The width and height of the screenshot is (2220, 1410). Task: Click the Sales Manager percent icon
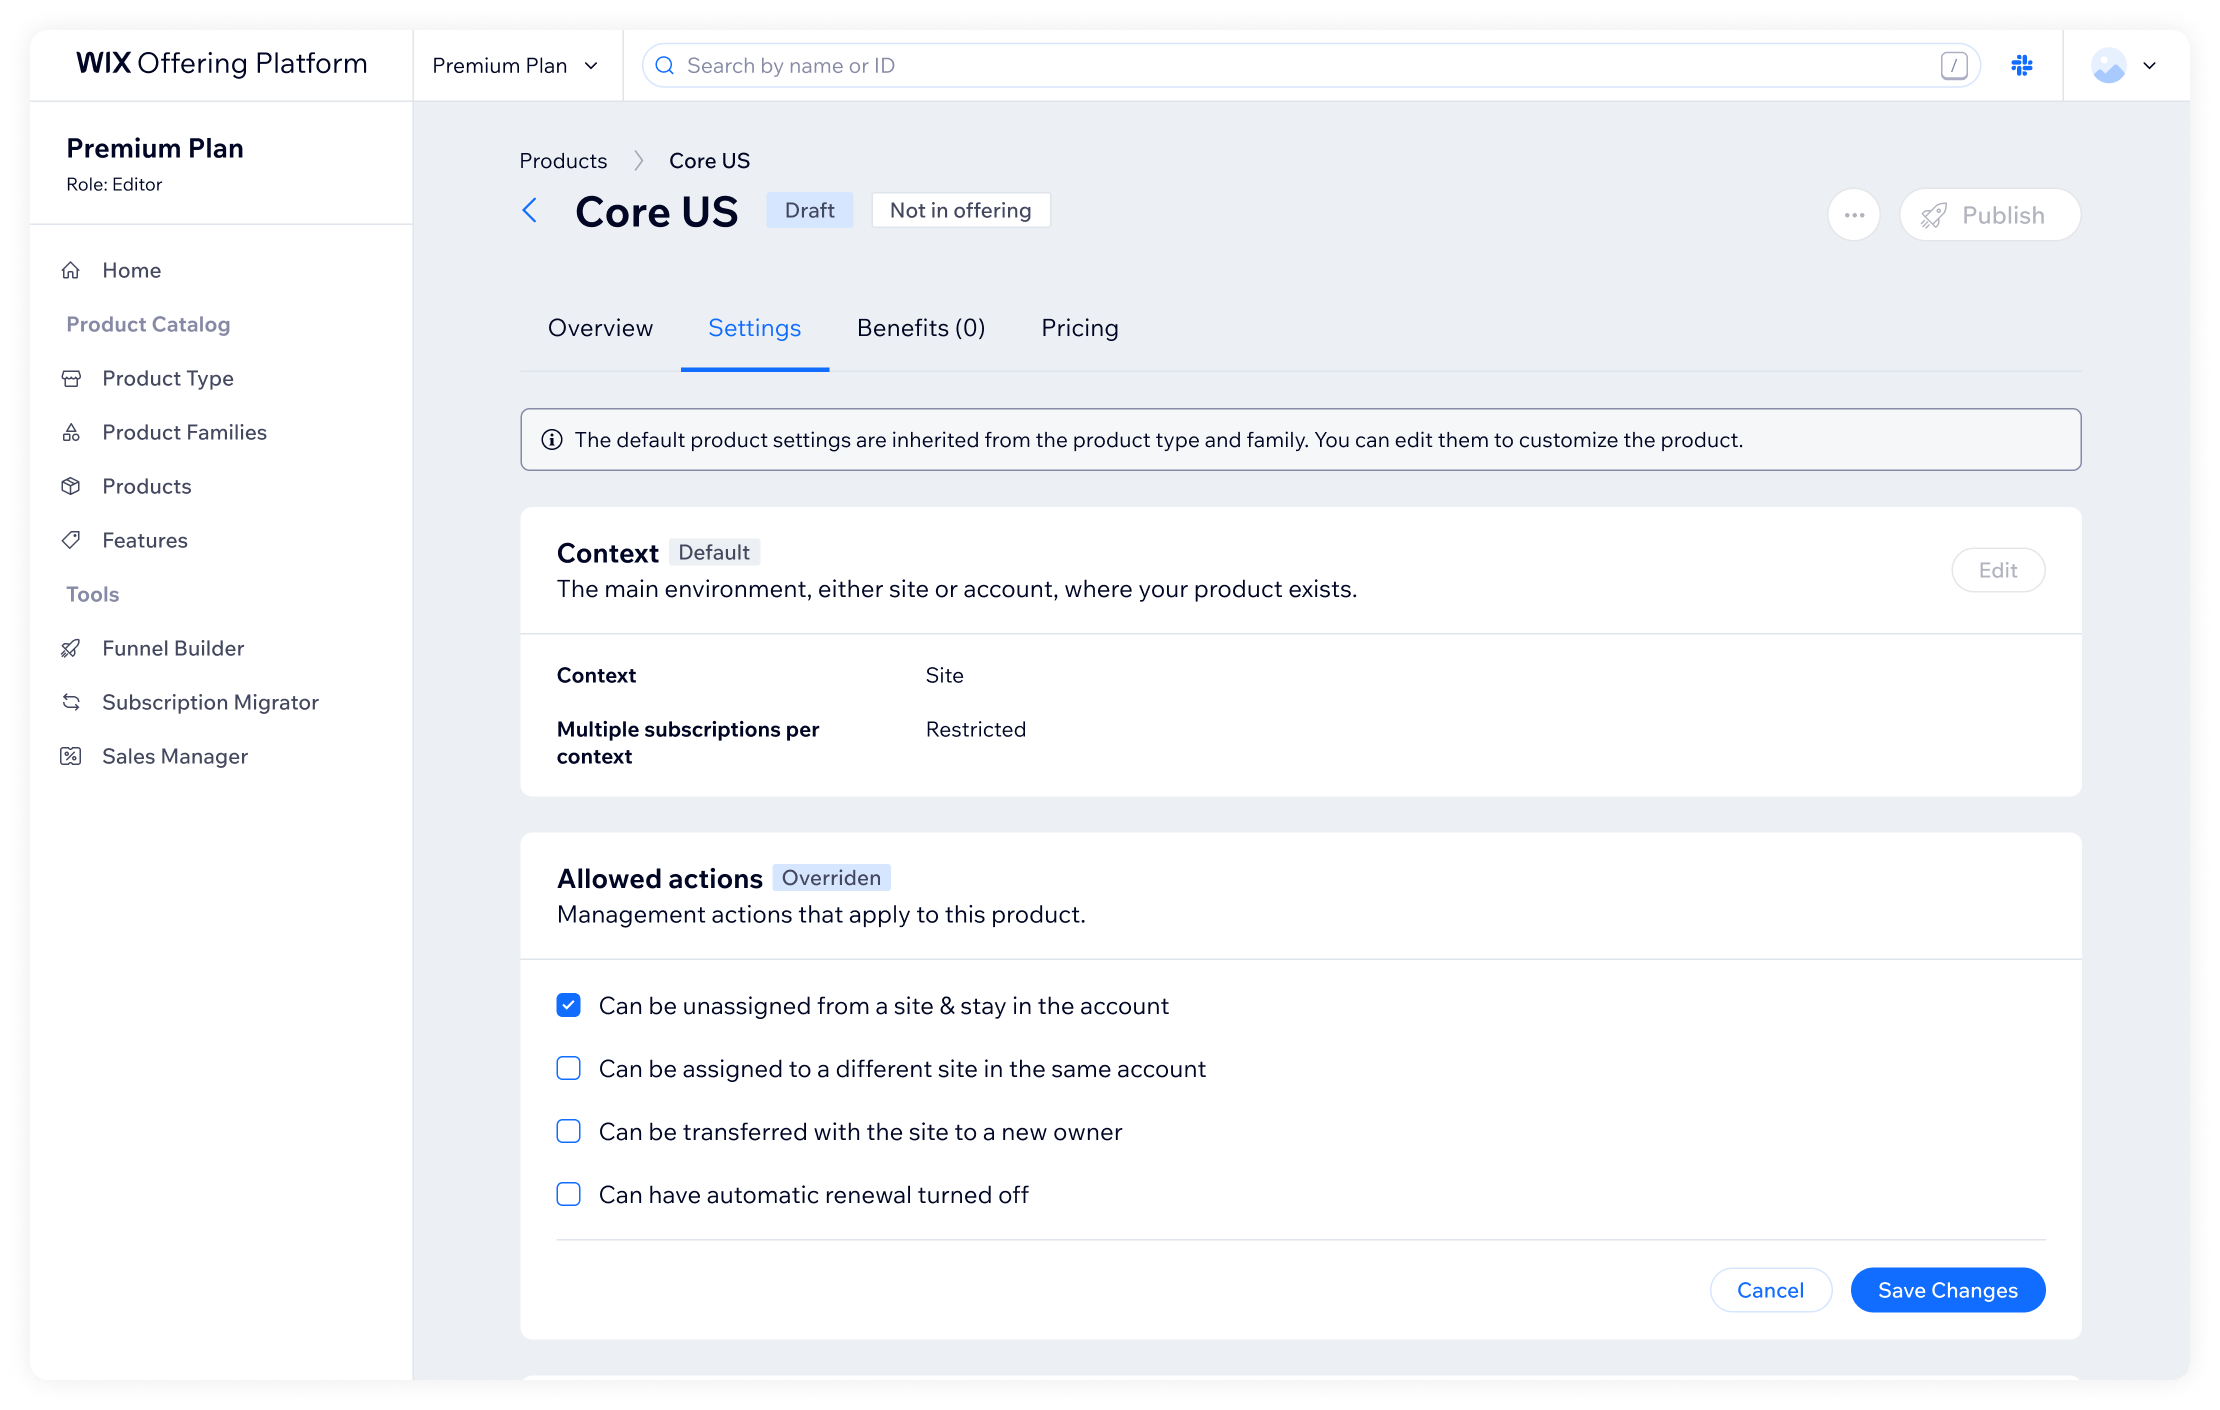71,756
